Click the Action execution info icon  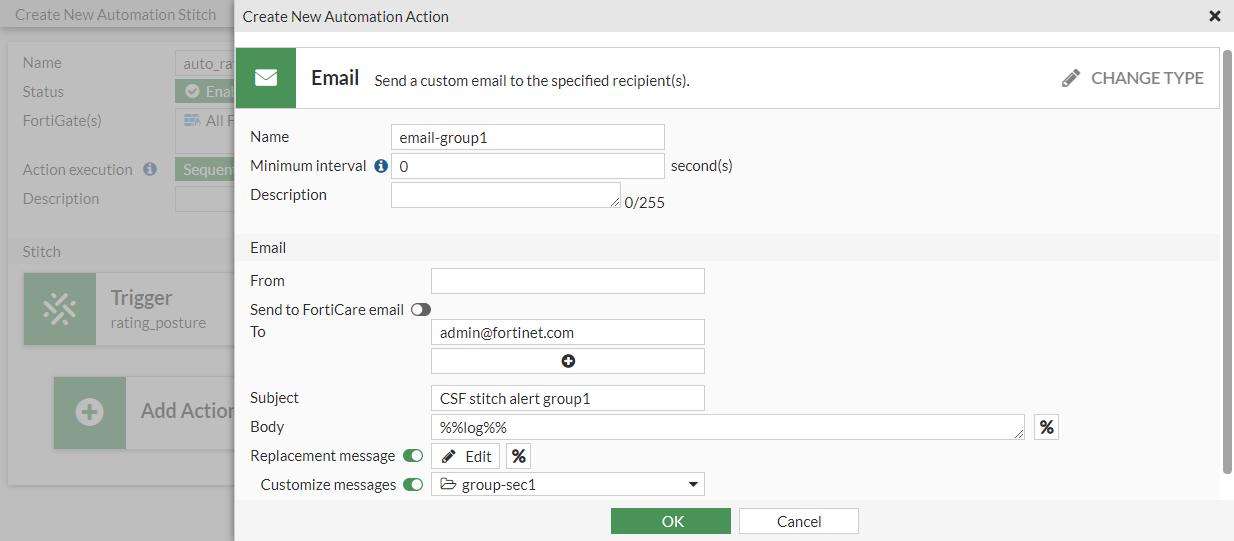click(x=150, y=170)
